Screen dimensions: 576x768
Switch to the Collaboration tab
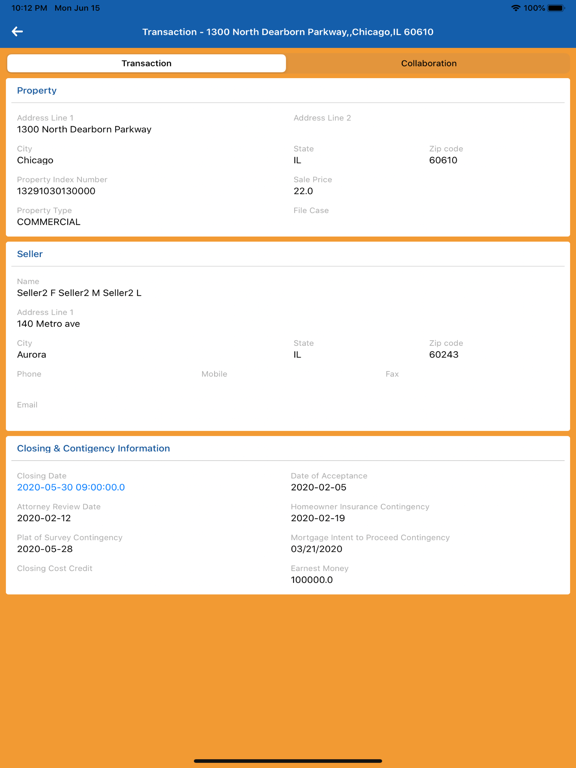tap(429, 63)
